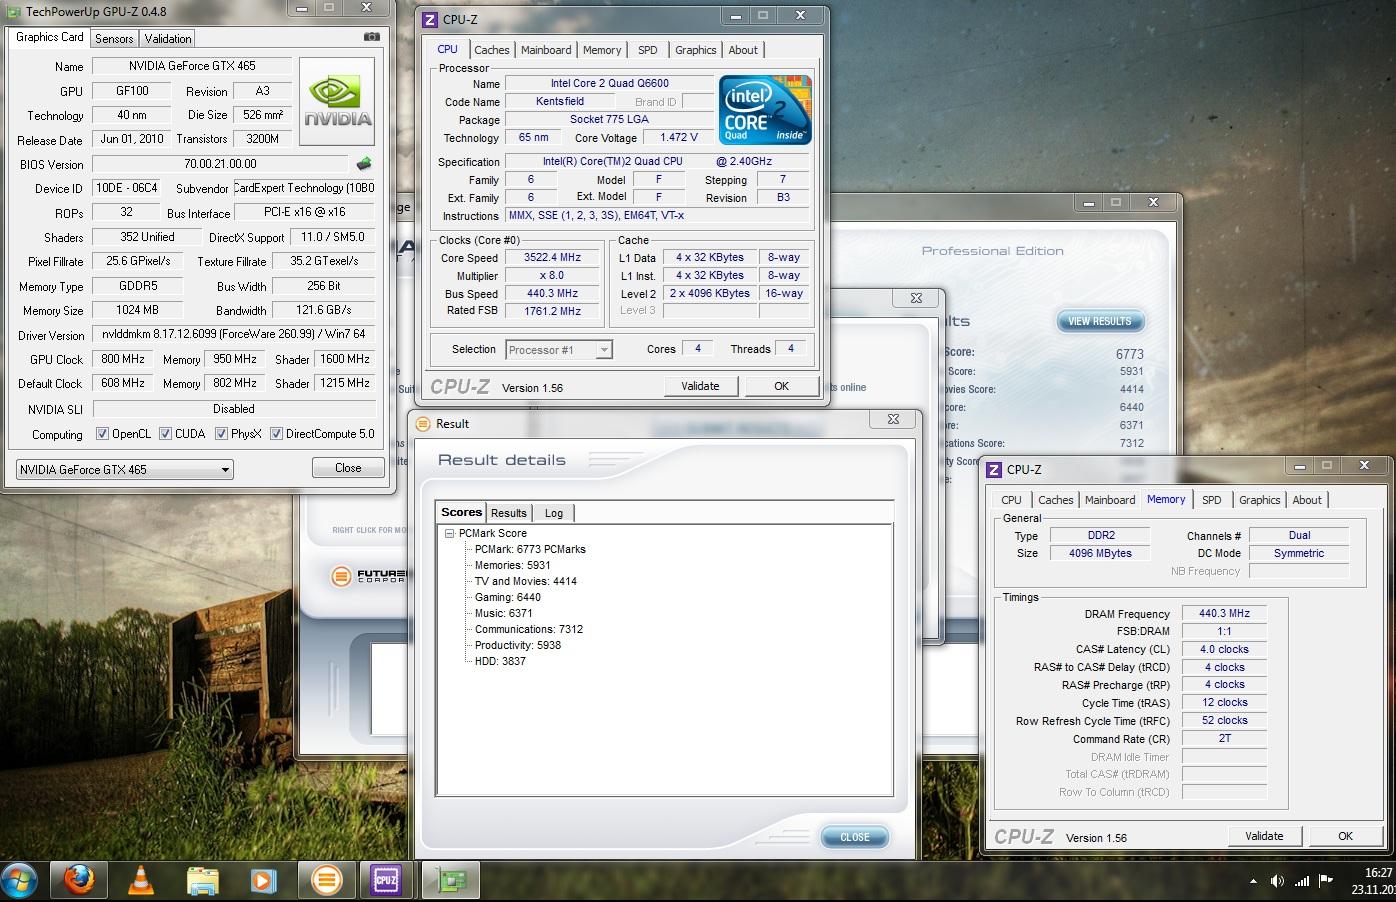Image resolution: width=1396 pixels, height=902 pixels.
Task: Open SPD tab in CPU-Z CPU window
Action: [648, 50]
